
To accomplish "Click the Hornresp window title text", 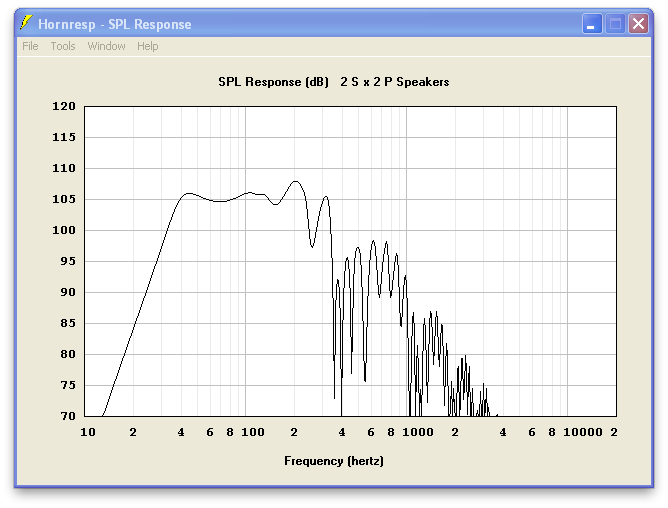I will coord(115,24).
